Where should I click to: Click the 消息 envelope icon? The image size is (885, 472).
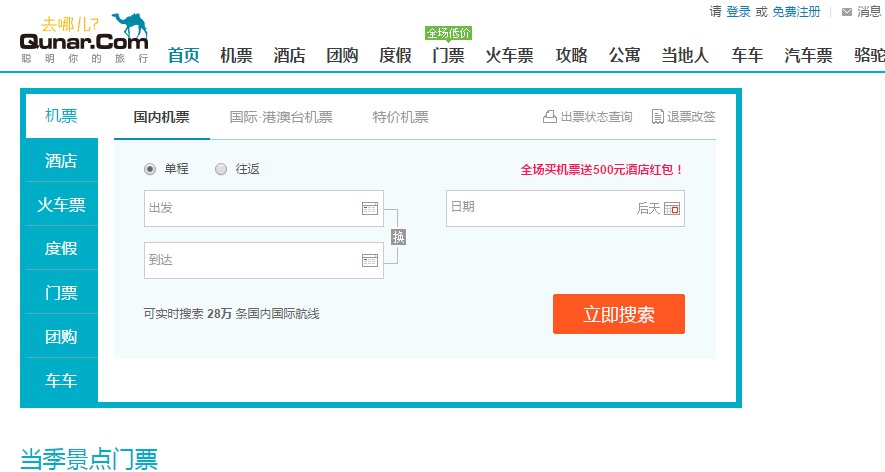(x=847, y=12)
